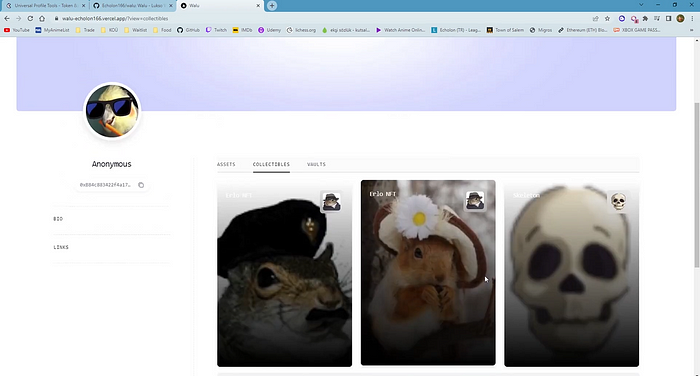Viewport: 700px width, 376px height.
Task: Close the Universal Profile Tools tab
Action: pyautogui.click(x=83, y=6)
